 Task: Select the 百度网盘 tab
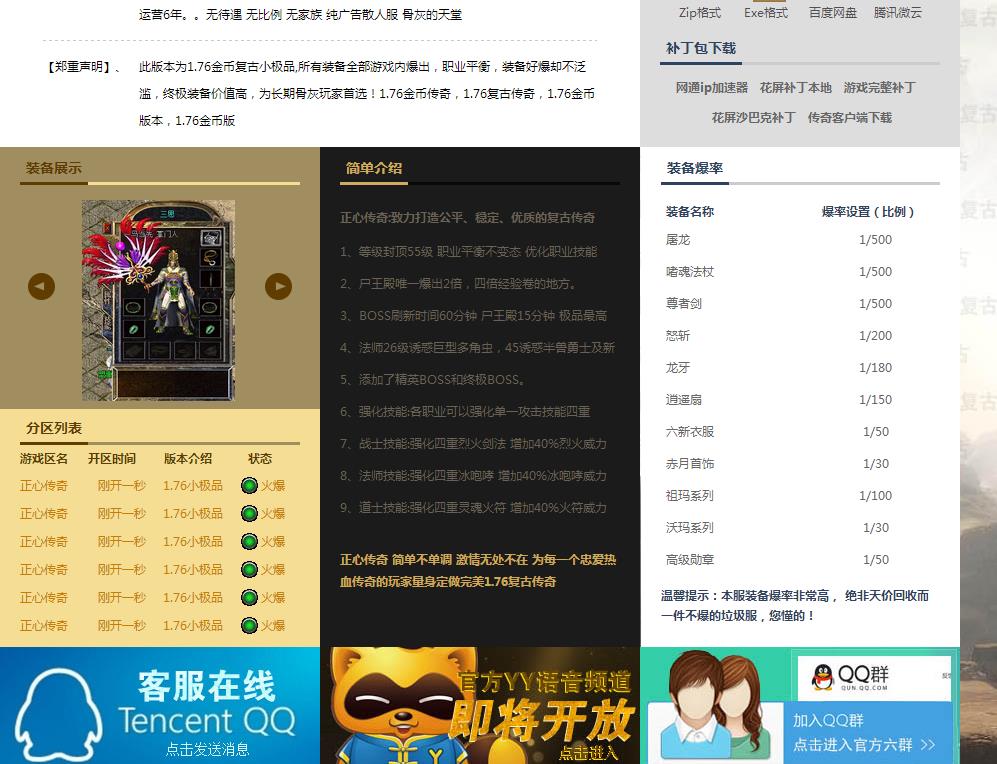[832, 14]
